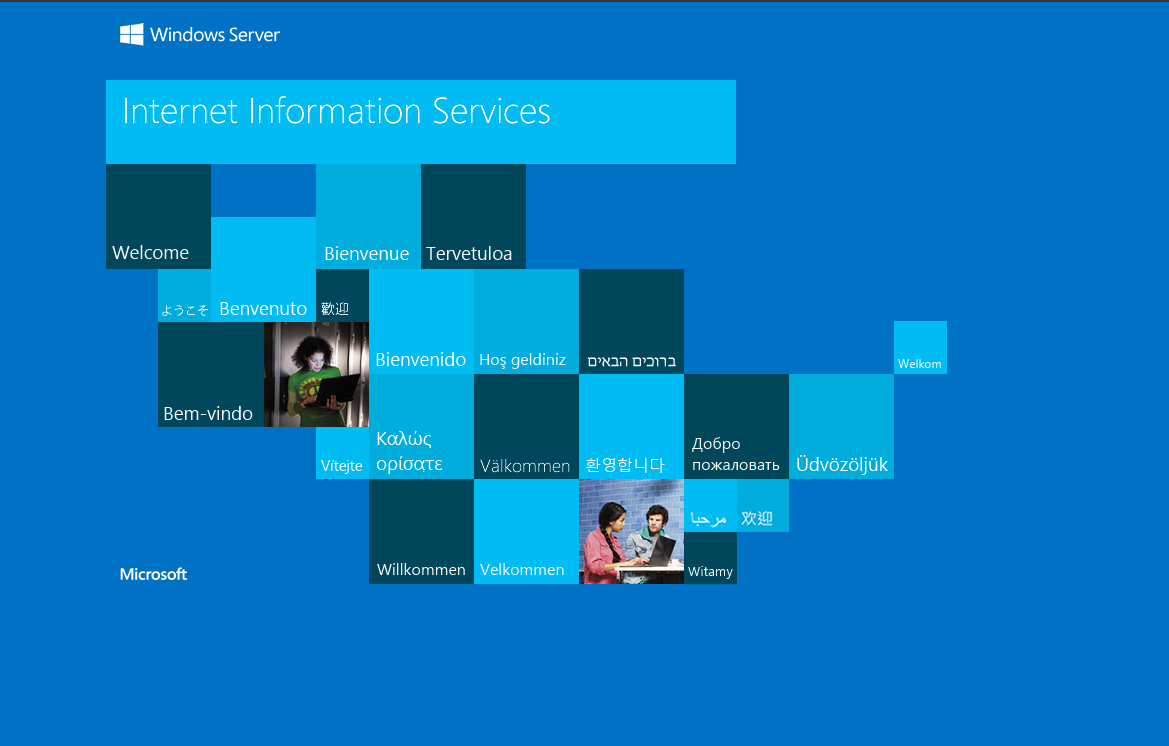Click the Welkom tile
Screen dimensions: 1169x746
(920, 347)
